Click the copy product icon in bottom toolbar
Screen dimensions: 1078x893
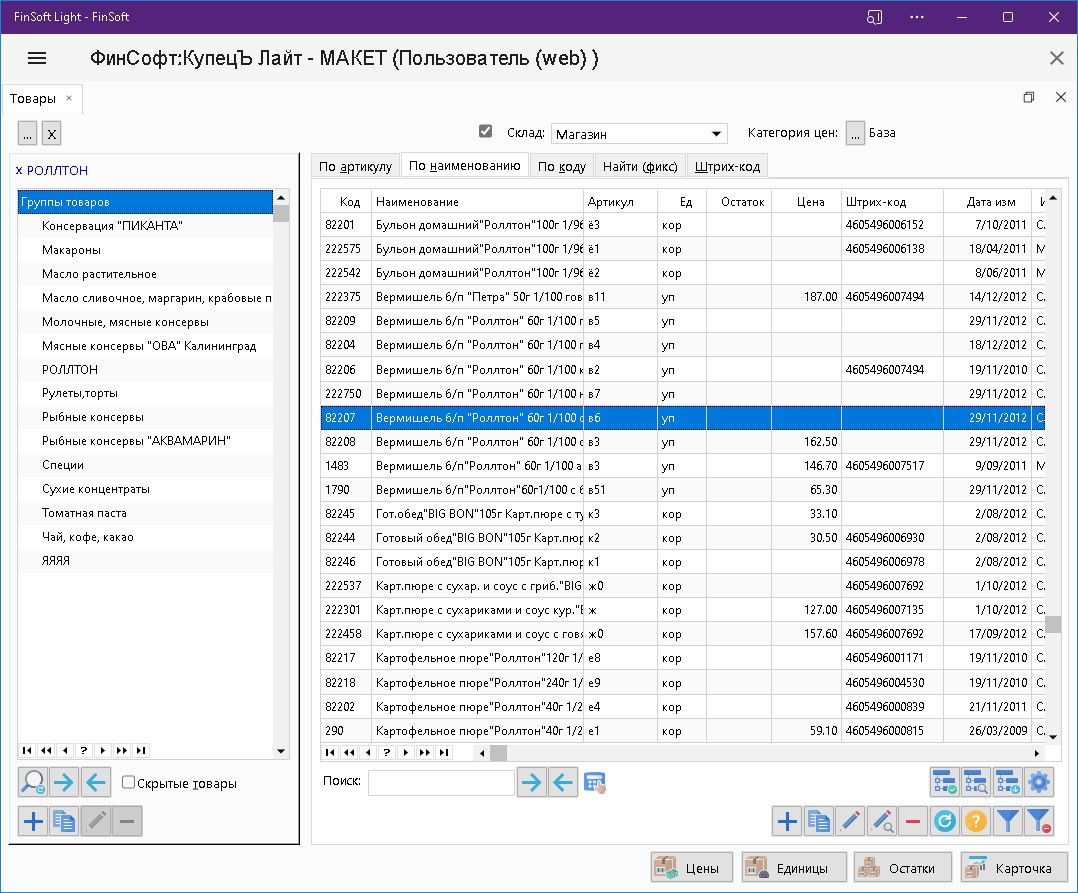(x=819, y=822)
